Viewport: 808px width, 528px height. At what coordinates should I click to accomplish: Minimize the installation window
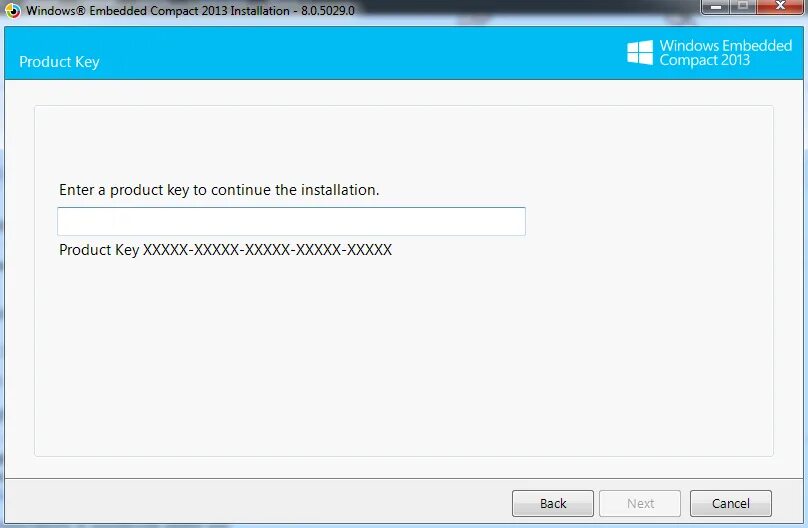pos(715,6)
